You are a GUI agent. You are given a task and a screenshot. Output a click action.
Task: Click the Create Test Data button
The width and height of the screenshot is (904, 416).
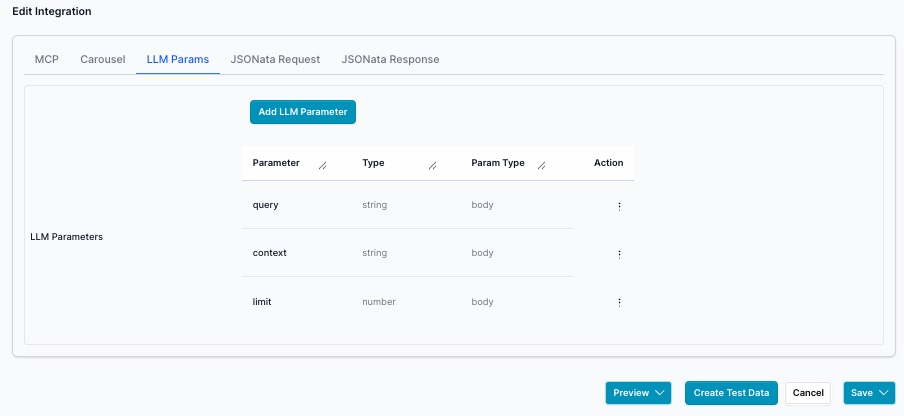point(731,393)
